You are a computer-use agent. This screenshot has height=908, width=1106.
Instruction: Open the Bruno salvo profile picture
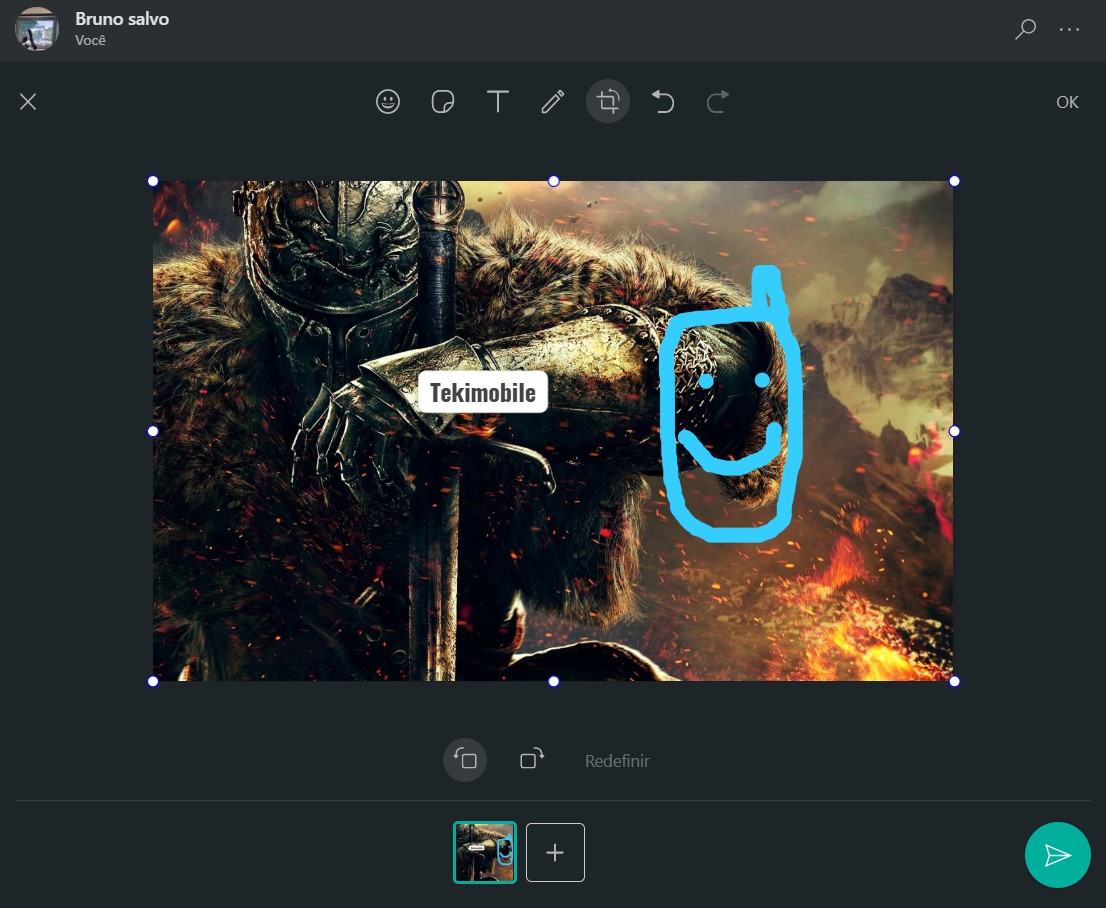(37, 30)
